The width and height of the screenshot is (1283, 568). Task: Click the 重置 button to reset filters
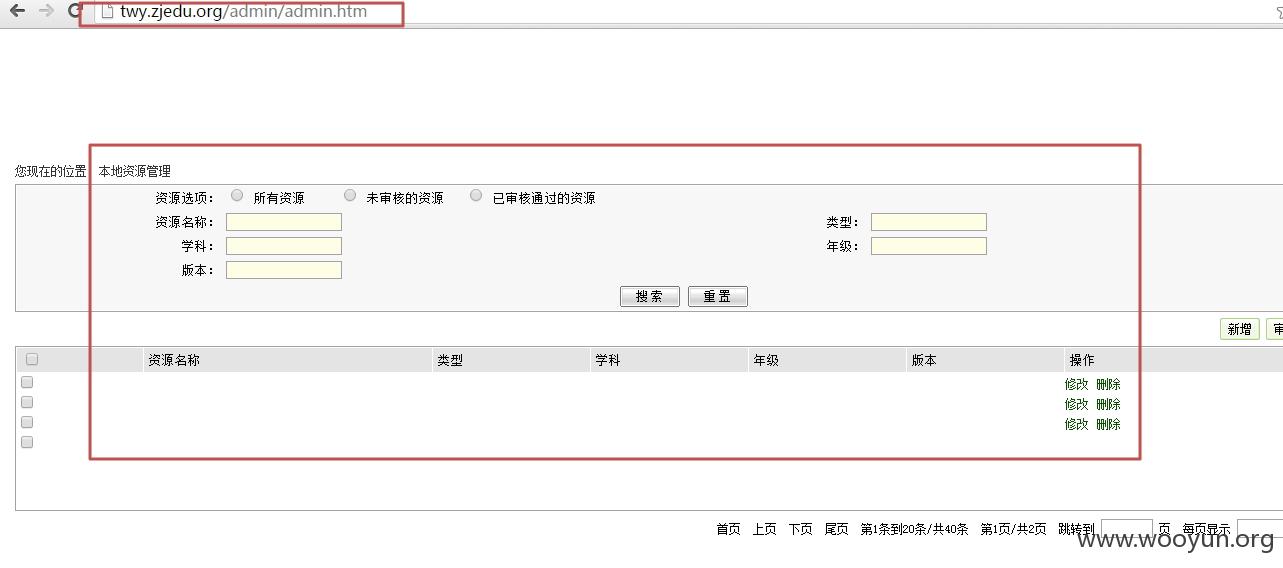pos(718,296)
